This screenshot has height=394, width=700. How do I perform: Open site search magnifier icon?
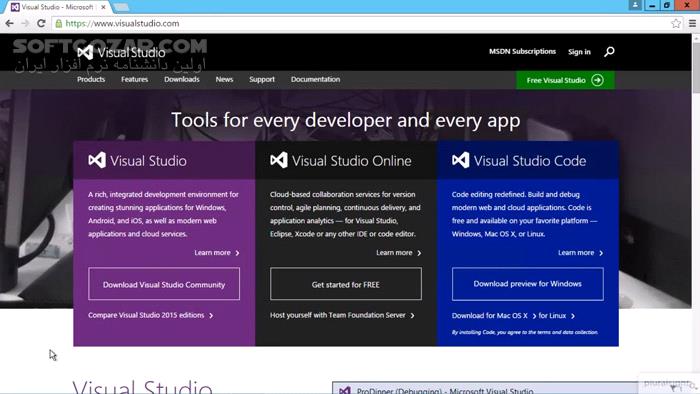[609, 52]
